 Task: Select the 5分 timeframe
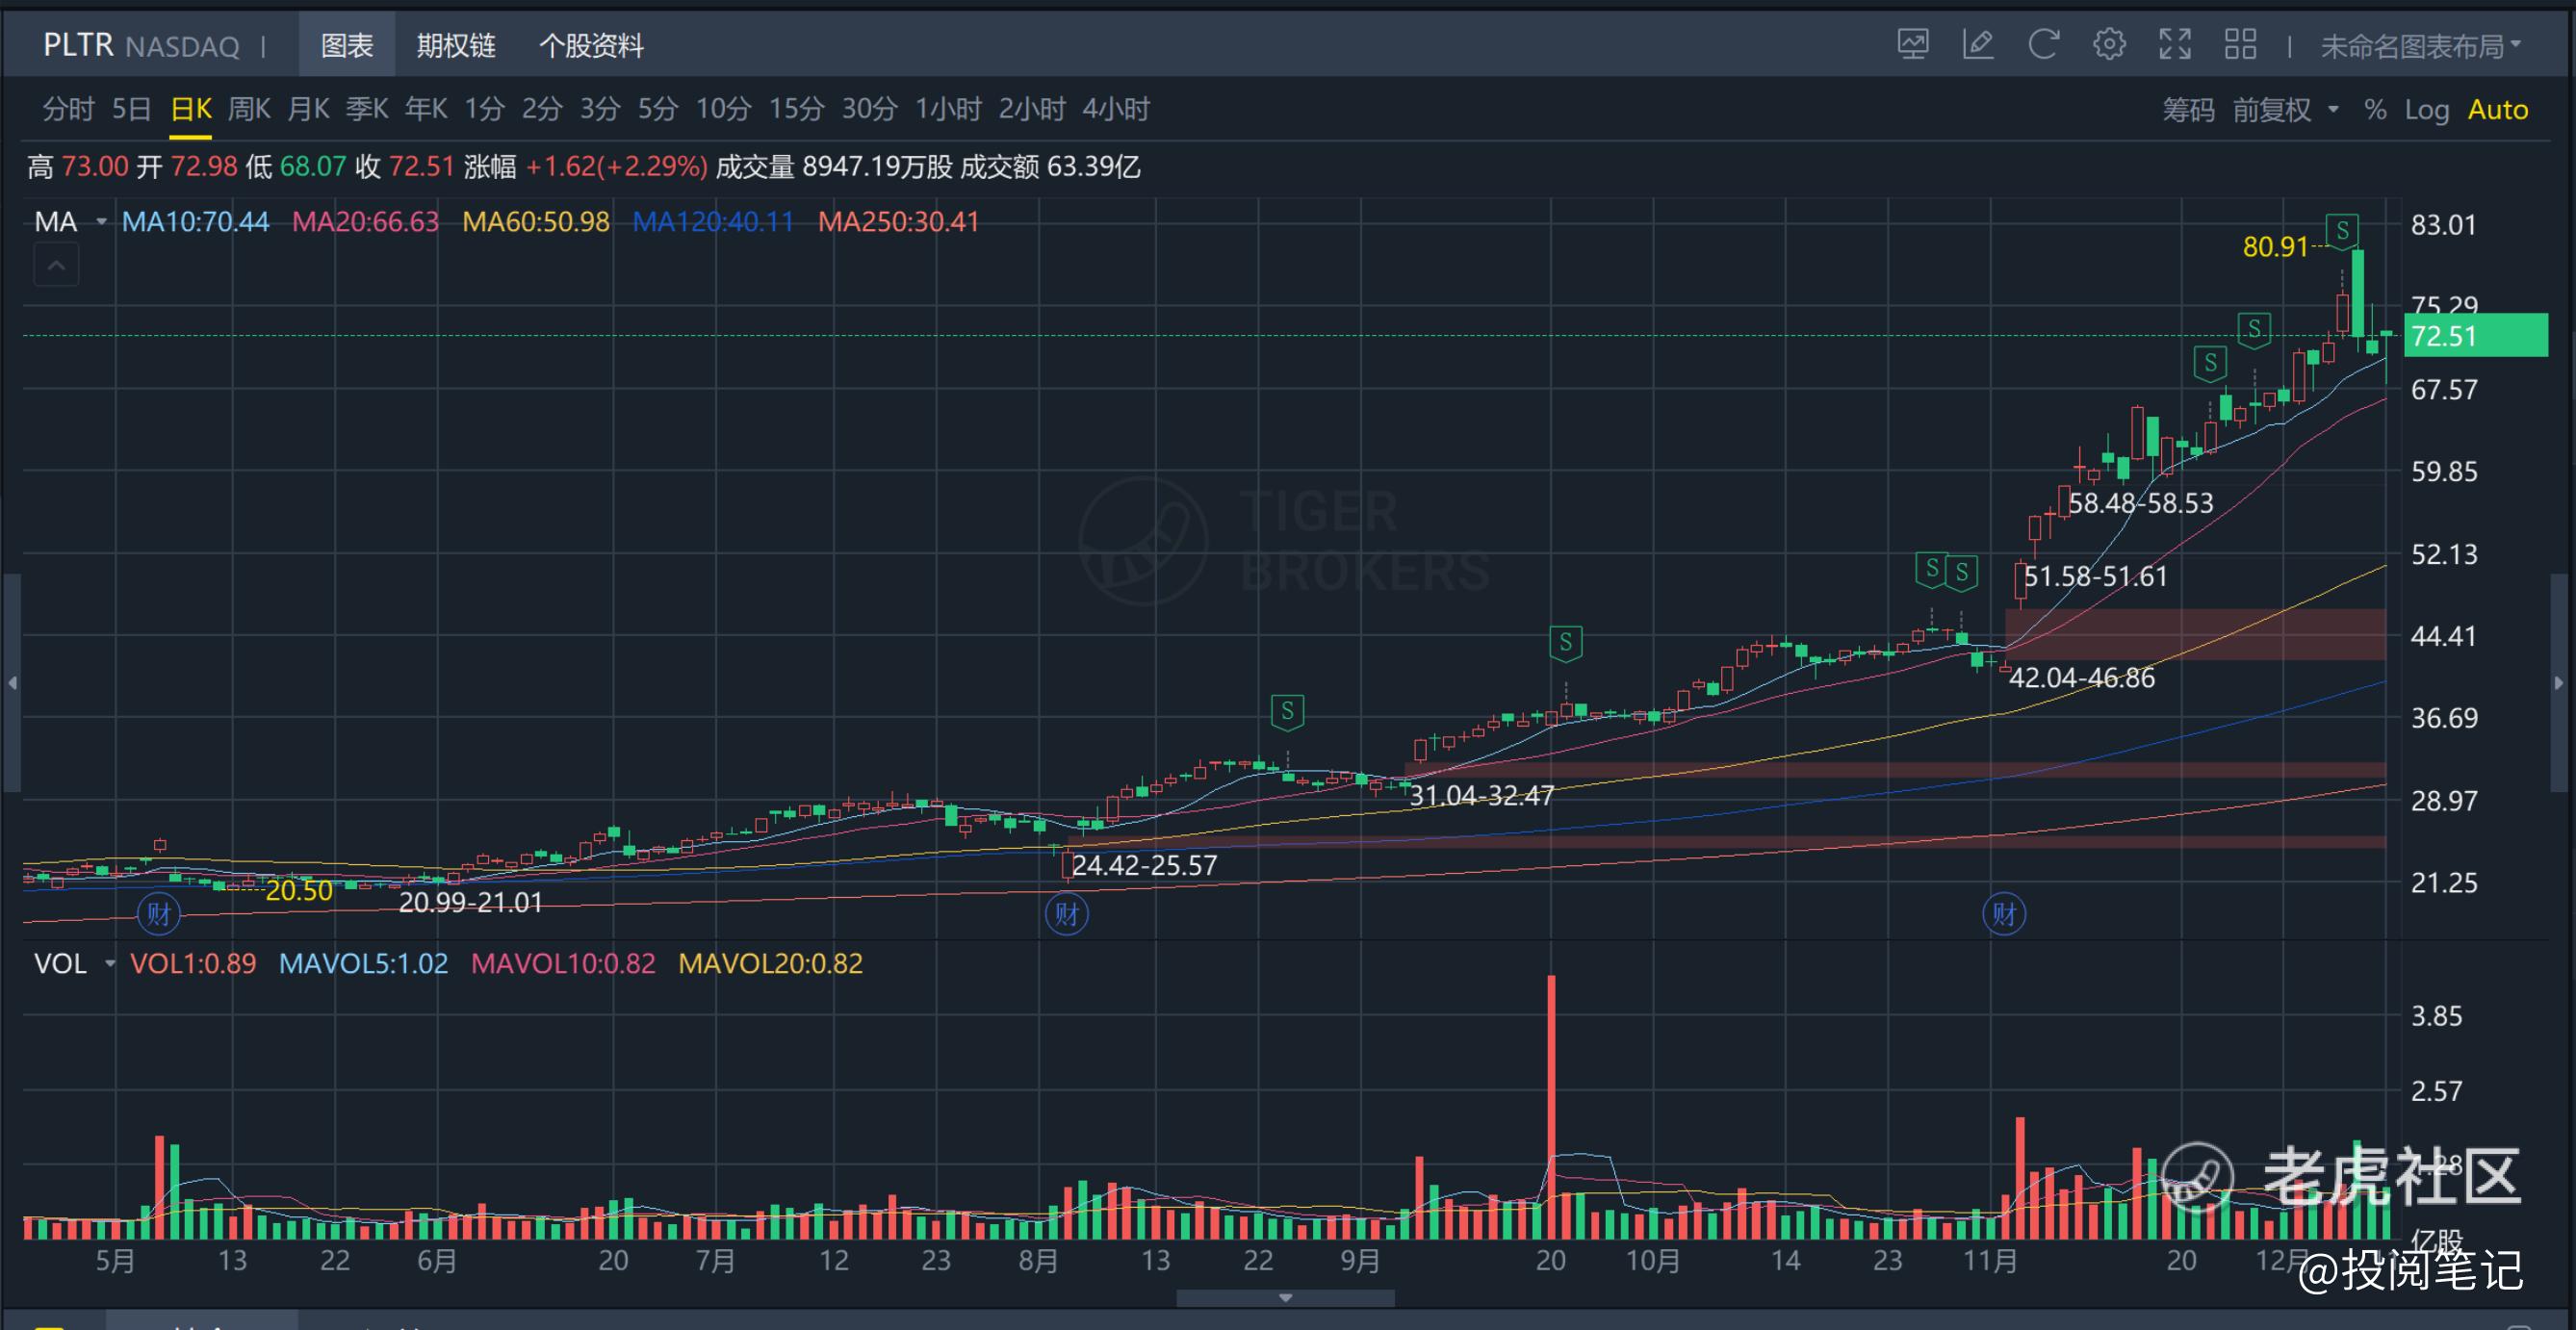click(658, 109)
